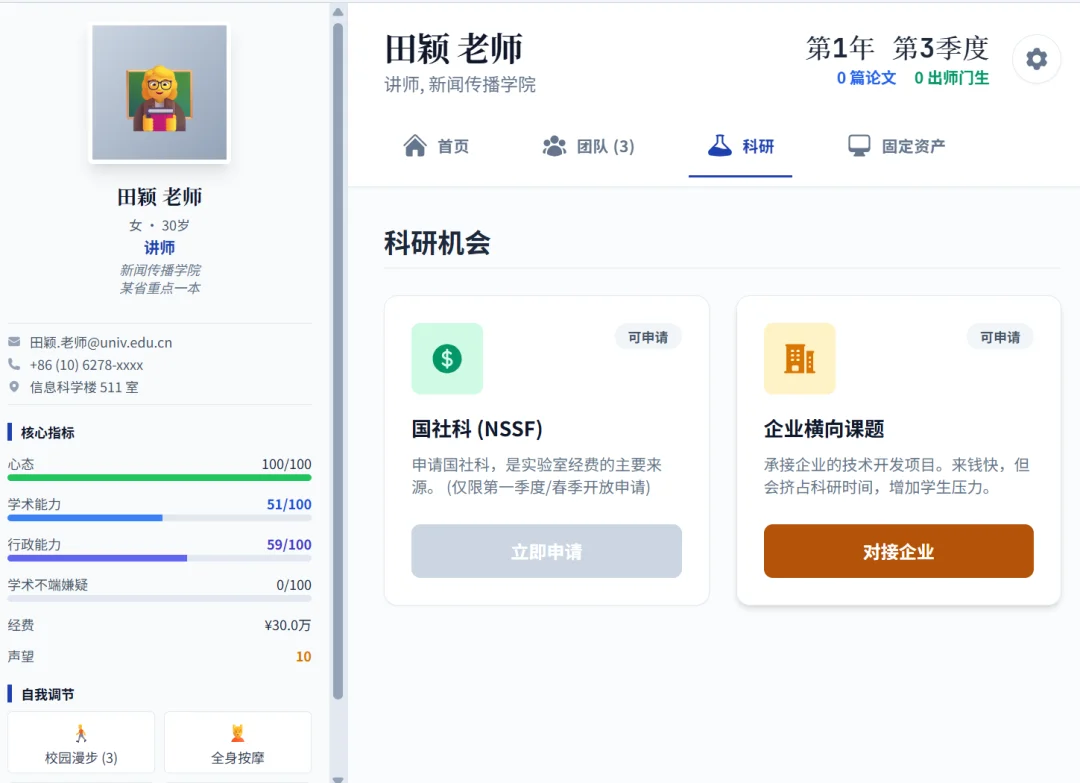Click the 0 出师门生 link

[954, 78]
